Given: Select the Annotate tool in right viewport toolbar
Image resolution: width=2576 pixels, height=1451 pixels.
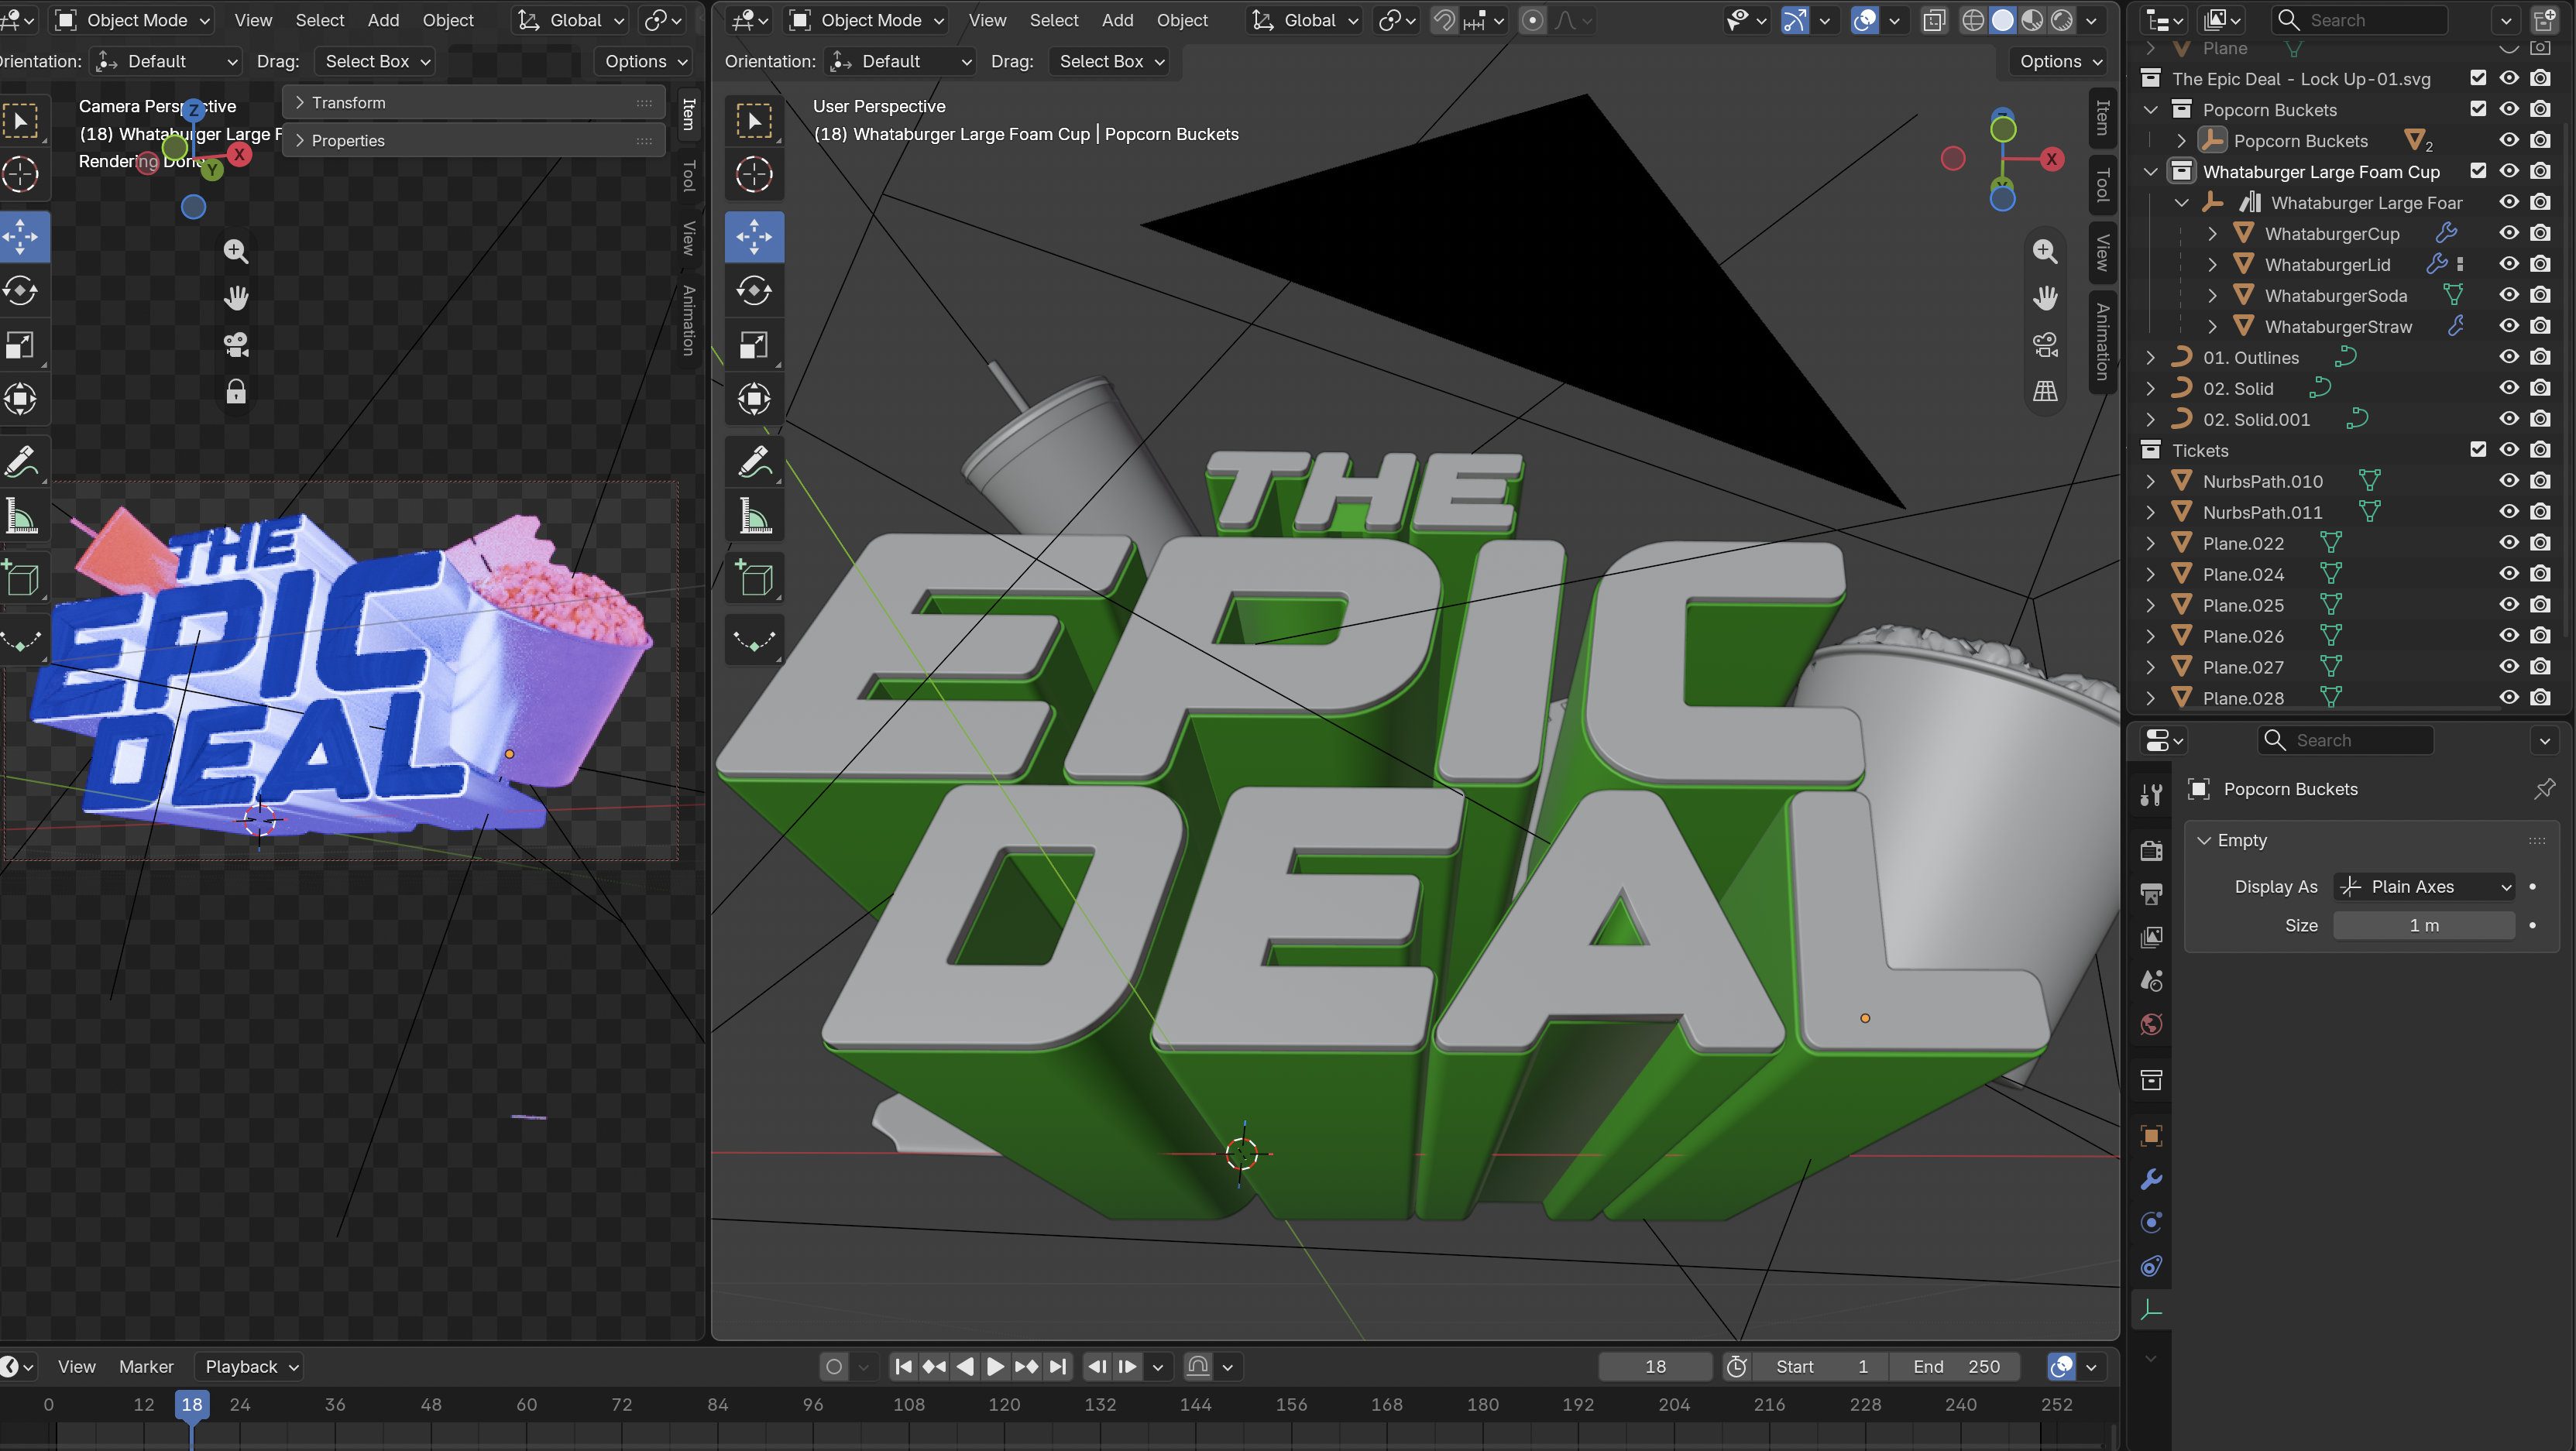Looking at the screenshot, I should 754,462.
